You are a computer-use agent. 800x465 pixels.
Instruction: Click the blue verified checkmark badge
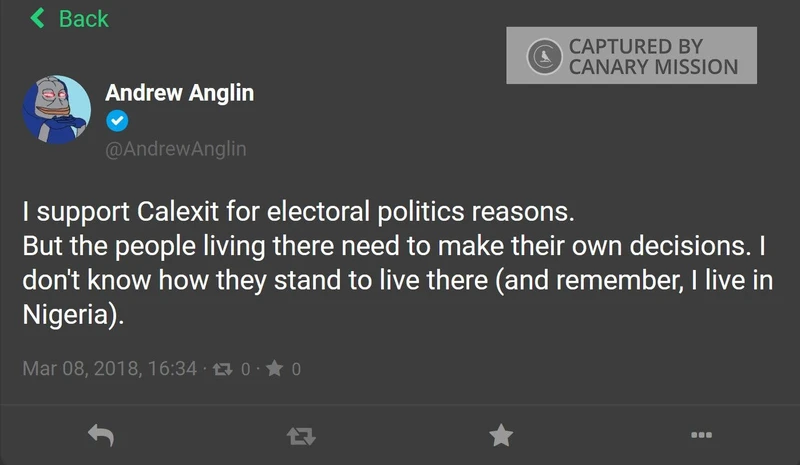(x=117, y=122)
